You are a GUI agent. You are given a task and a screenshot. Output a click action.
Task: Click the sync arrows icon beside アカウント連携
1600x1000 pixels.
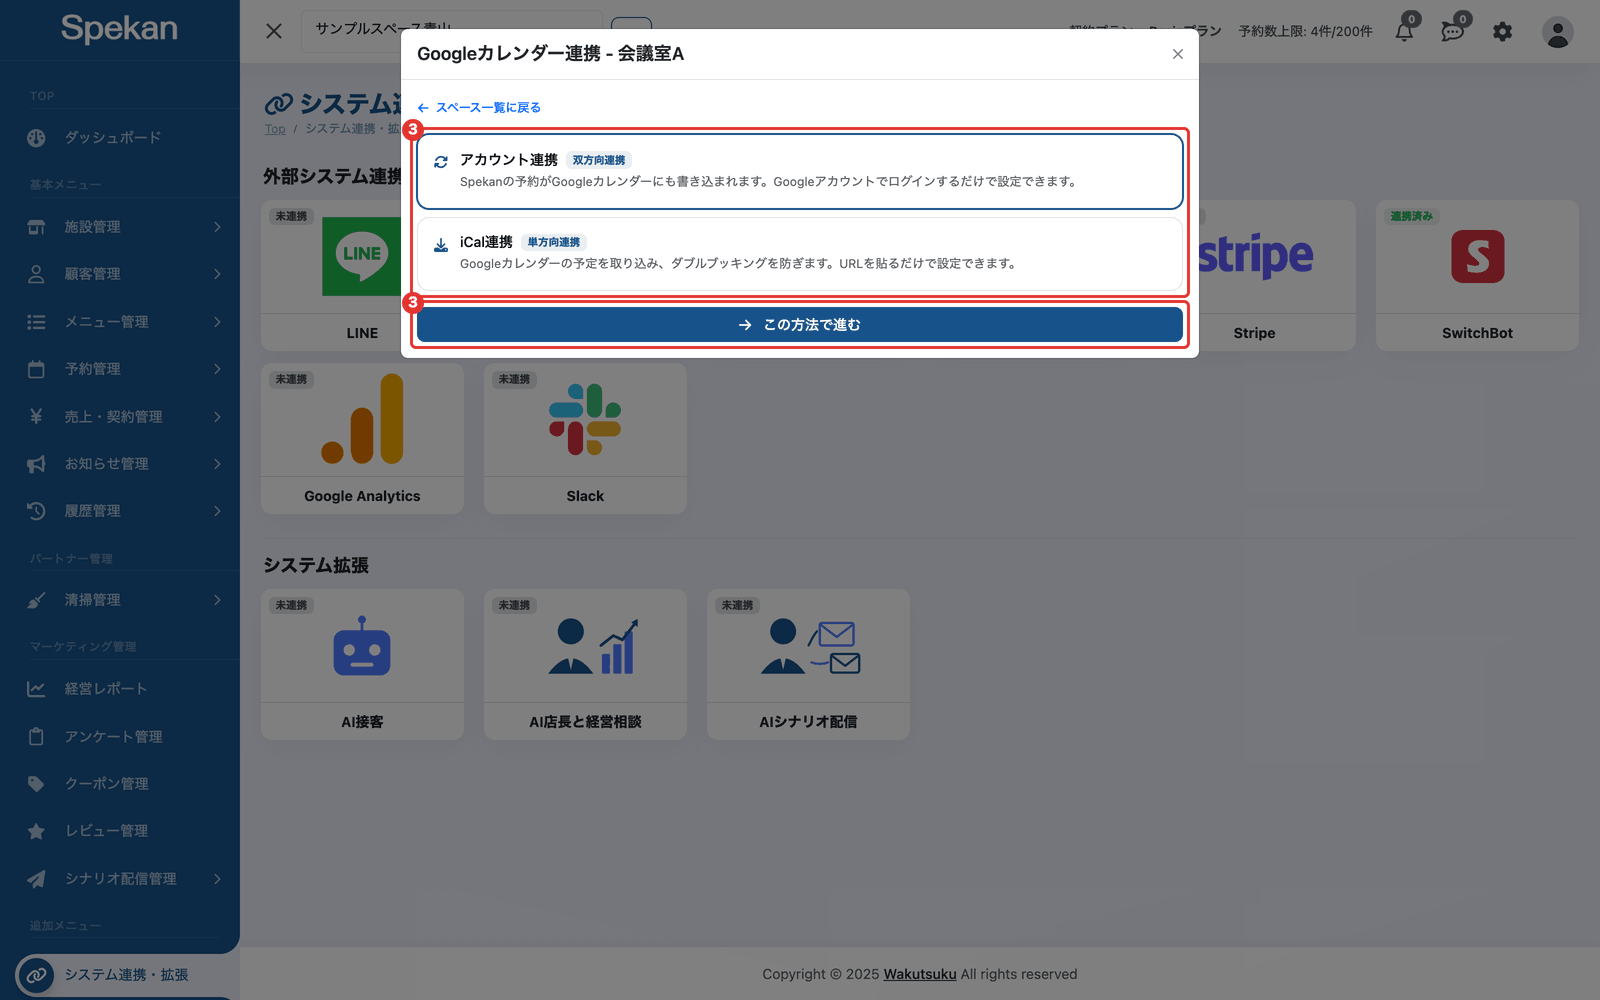(441, 162)
